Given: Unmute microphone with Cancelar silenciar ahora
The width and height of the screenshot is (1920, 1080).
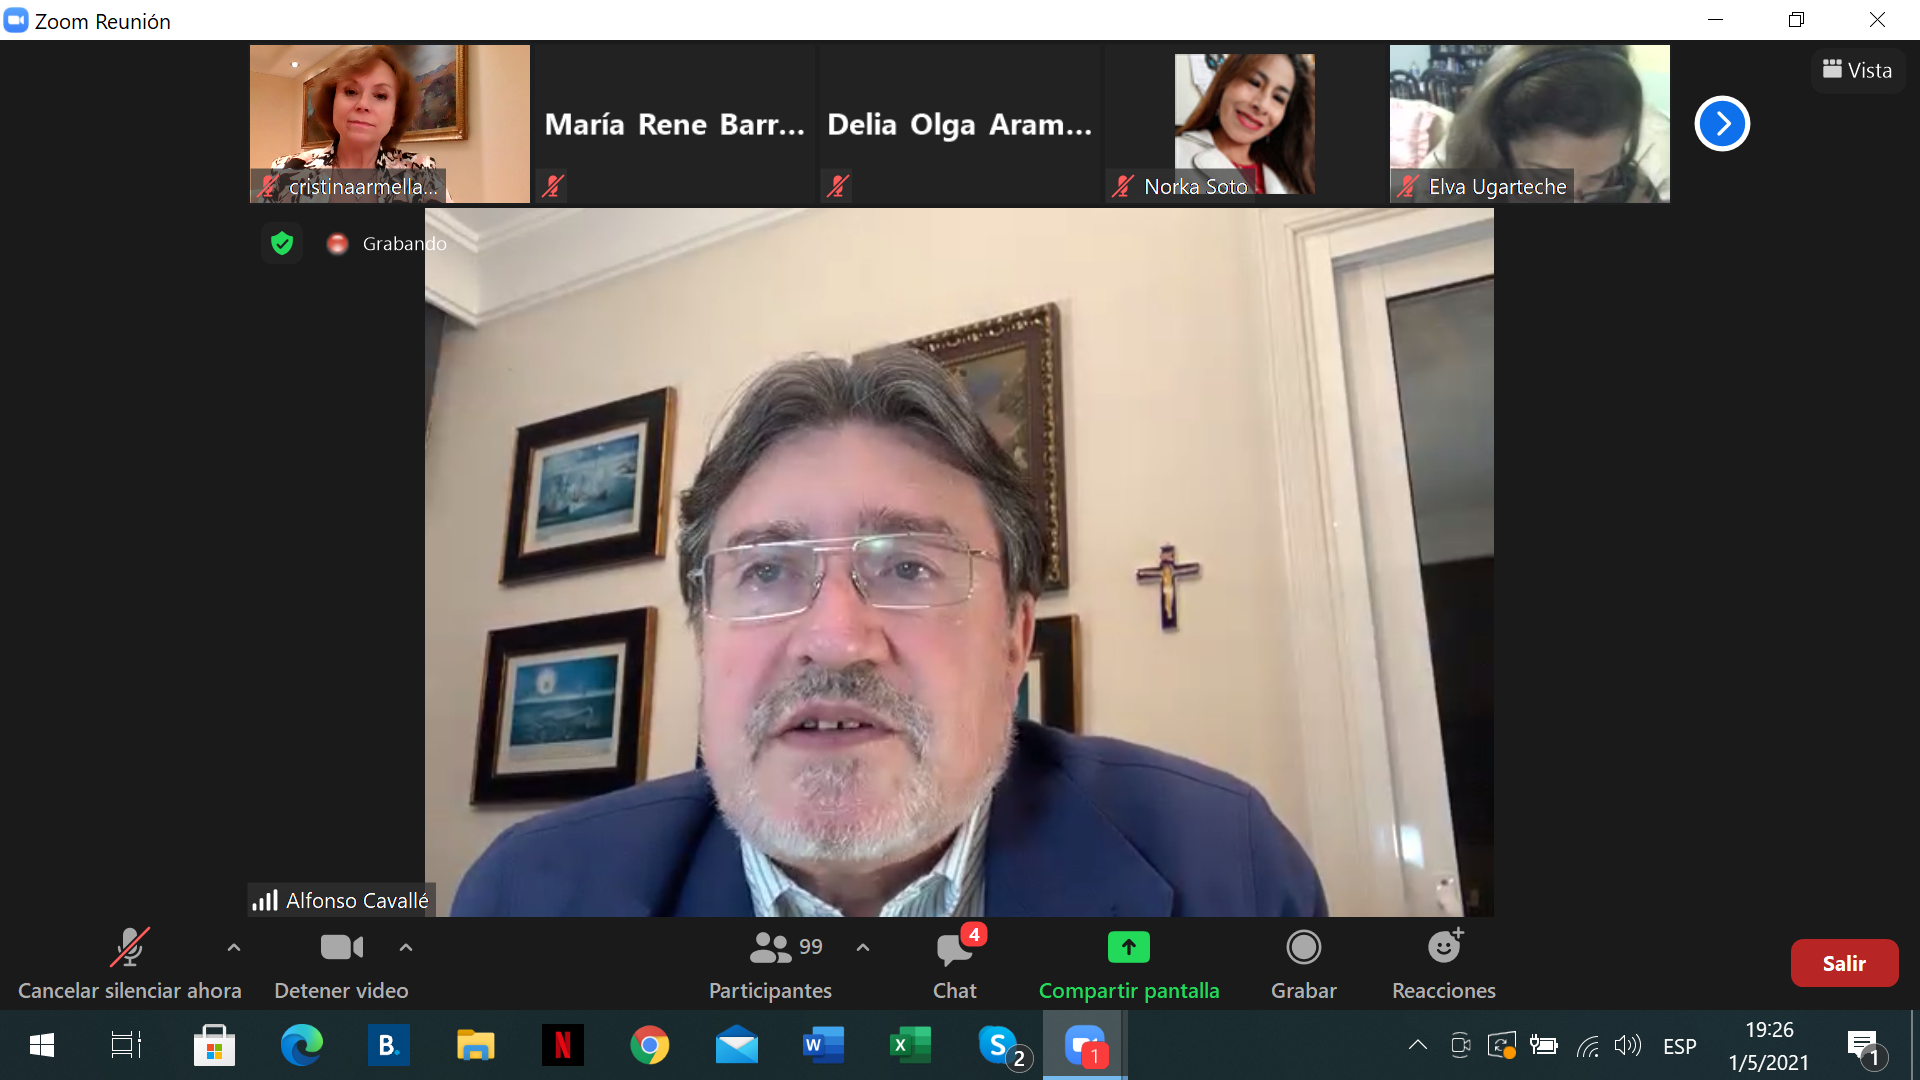Looking at the screenshot, I should 129,948.
